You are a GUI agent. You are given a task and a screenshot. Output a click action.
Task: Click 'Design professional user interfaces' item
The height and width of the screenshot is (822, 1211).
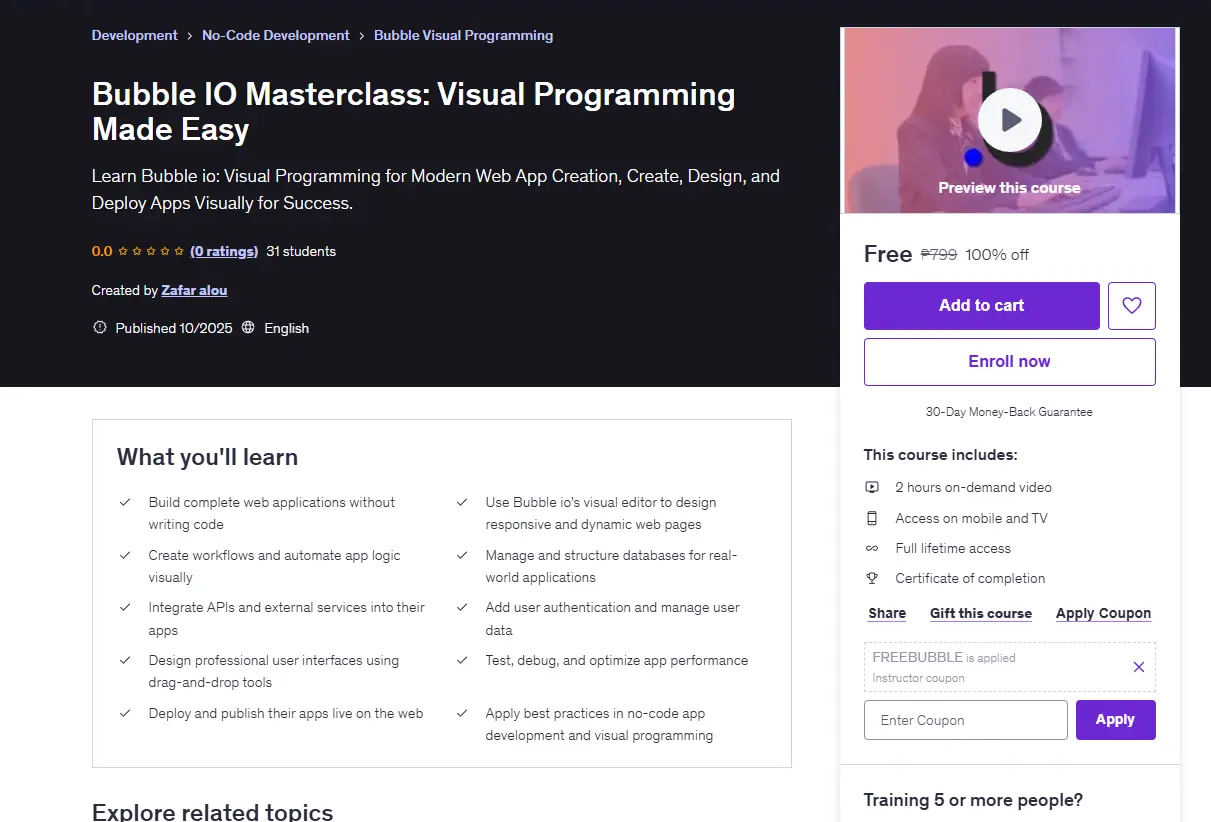coord(274,672)
